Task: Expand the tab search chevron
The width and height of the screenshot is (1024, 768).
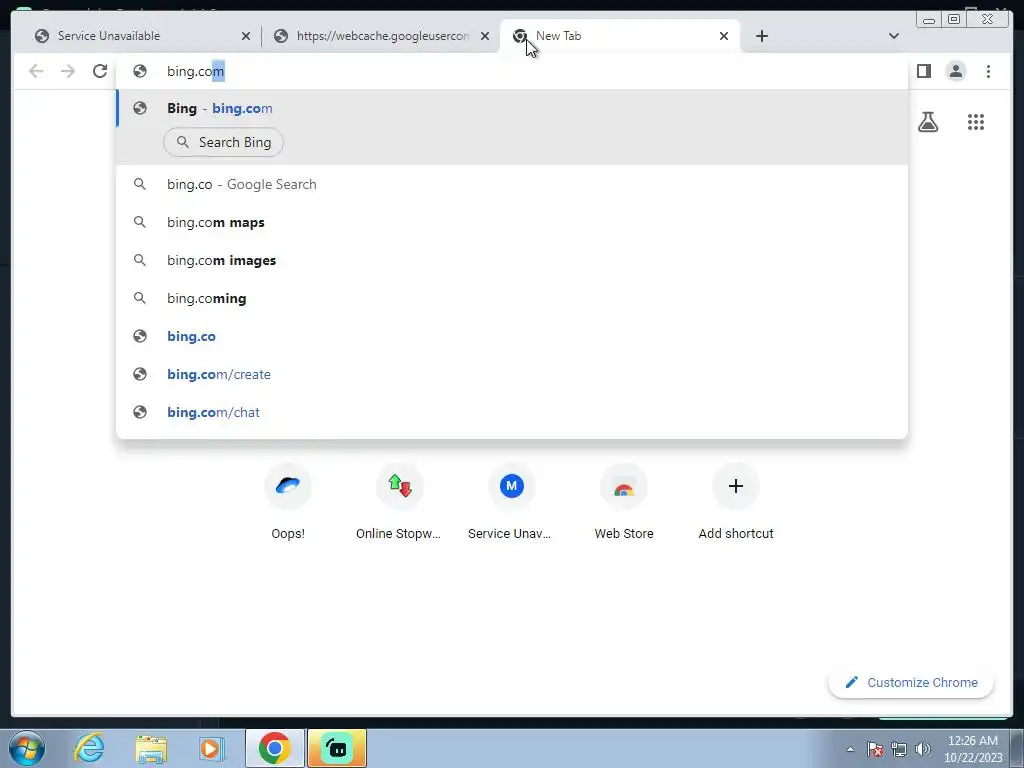Action: pos(894,36)
